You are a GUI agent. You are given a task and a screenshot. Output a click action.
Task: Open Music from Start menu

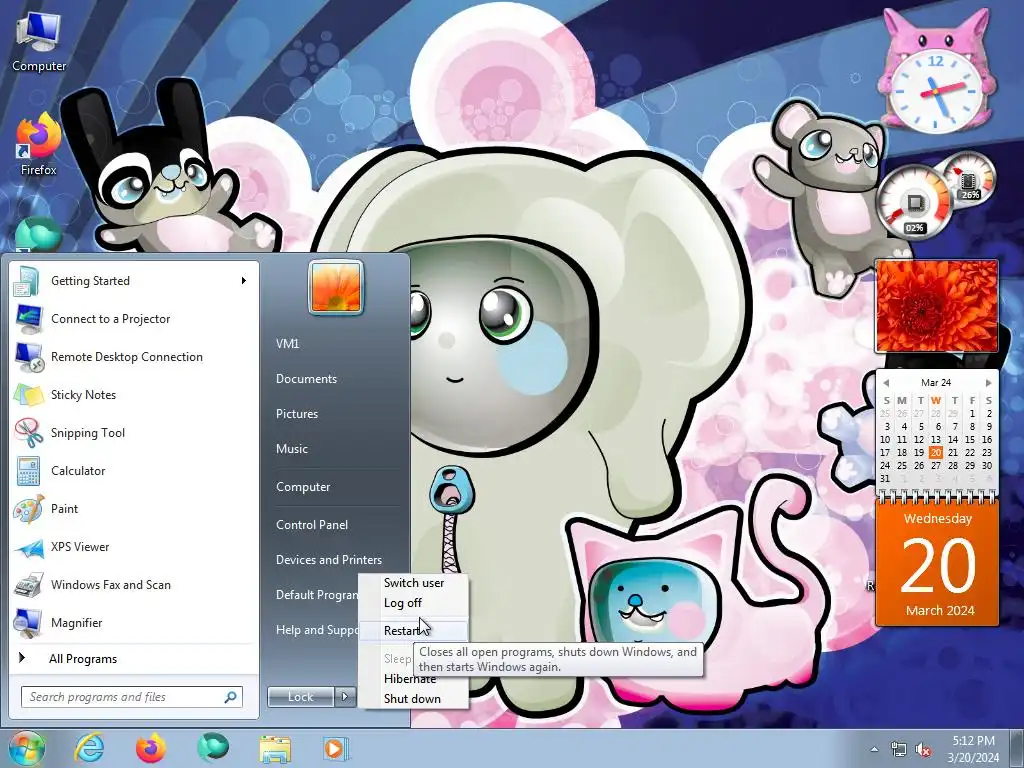(x=292, y=449)
